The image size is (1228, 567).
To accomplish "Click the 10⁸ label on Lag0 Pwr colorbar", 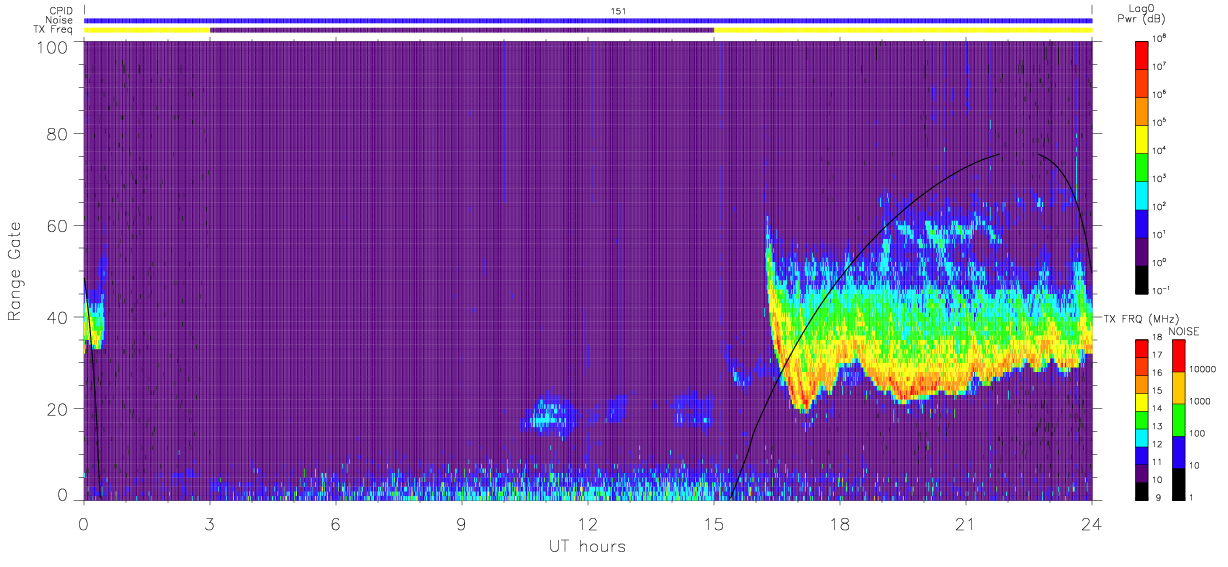I will pos(1161,39).
